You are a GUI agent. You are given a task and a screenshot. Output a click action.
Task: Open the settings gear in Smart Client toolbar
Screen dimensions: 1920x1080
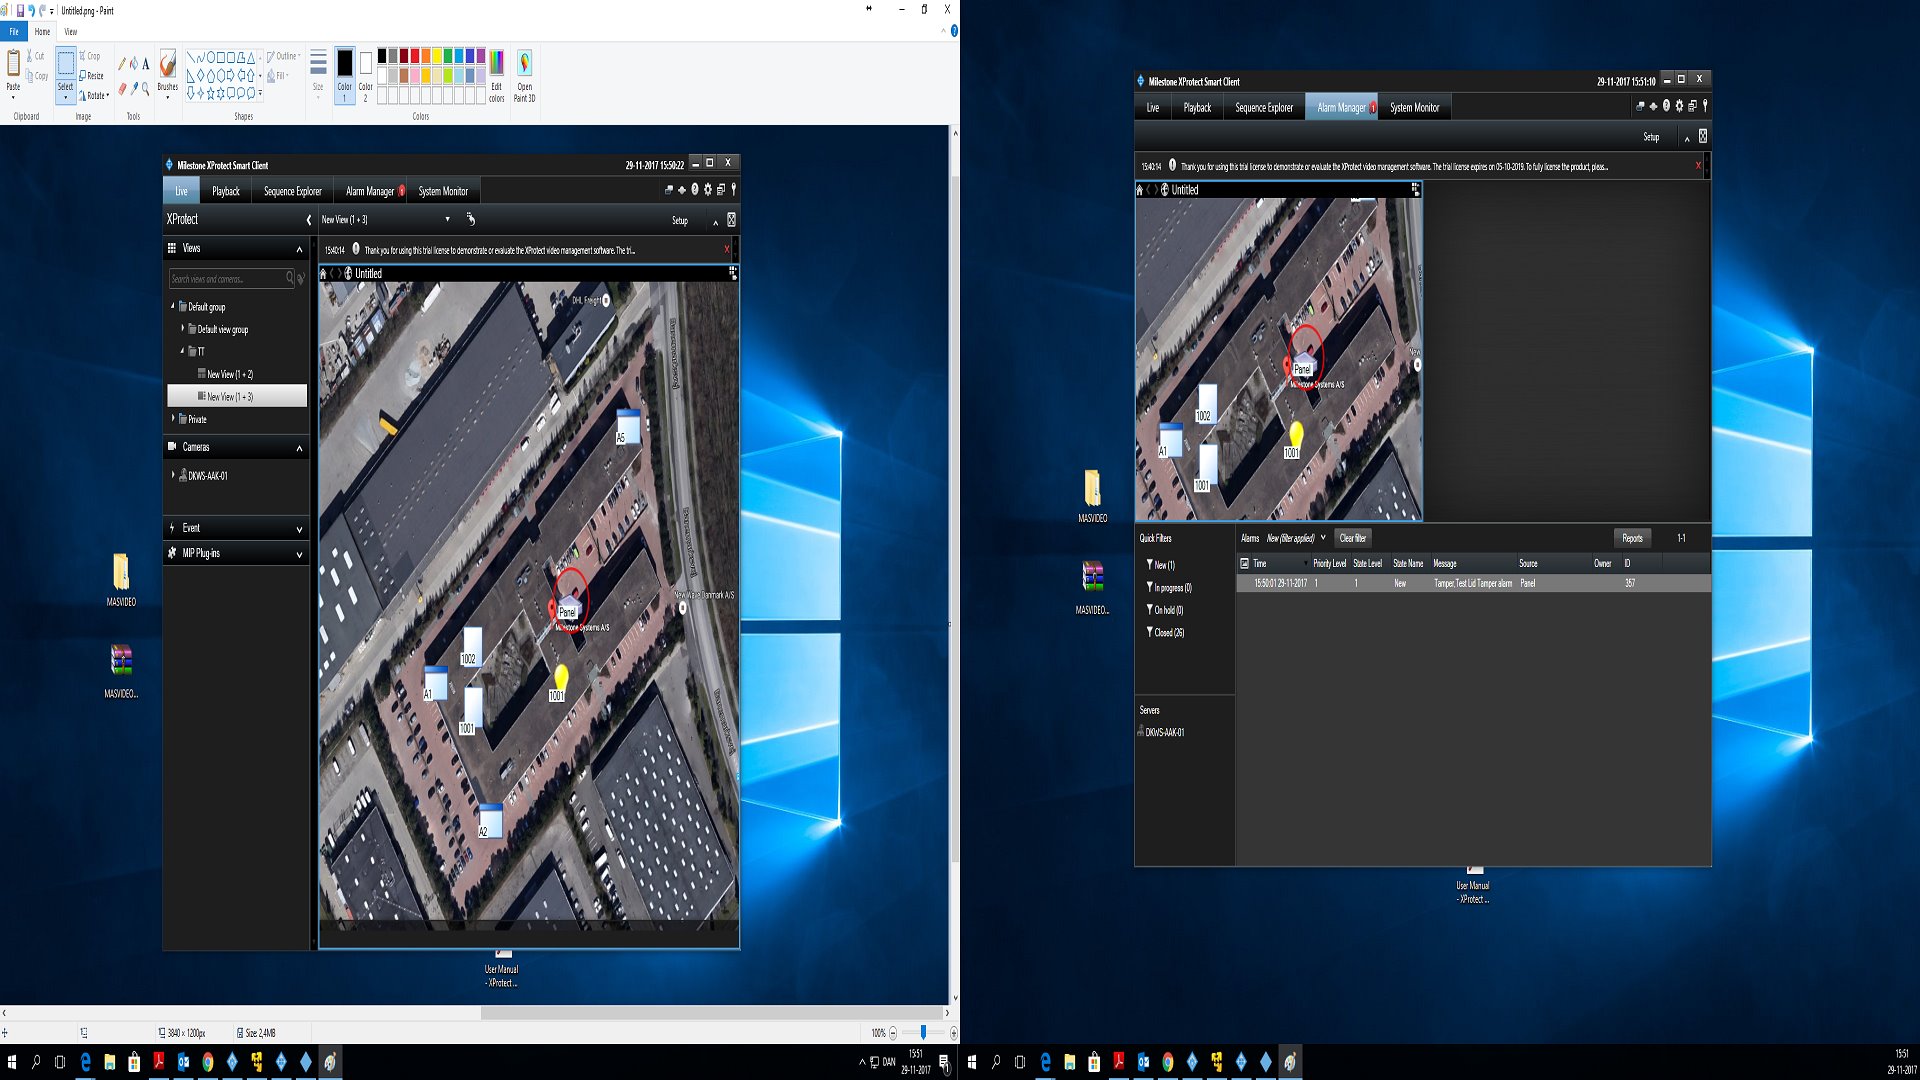click(x=1679, y=105)
